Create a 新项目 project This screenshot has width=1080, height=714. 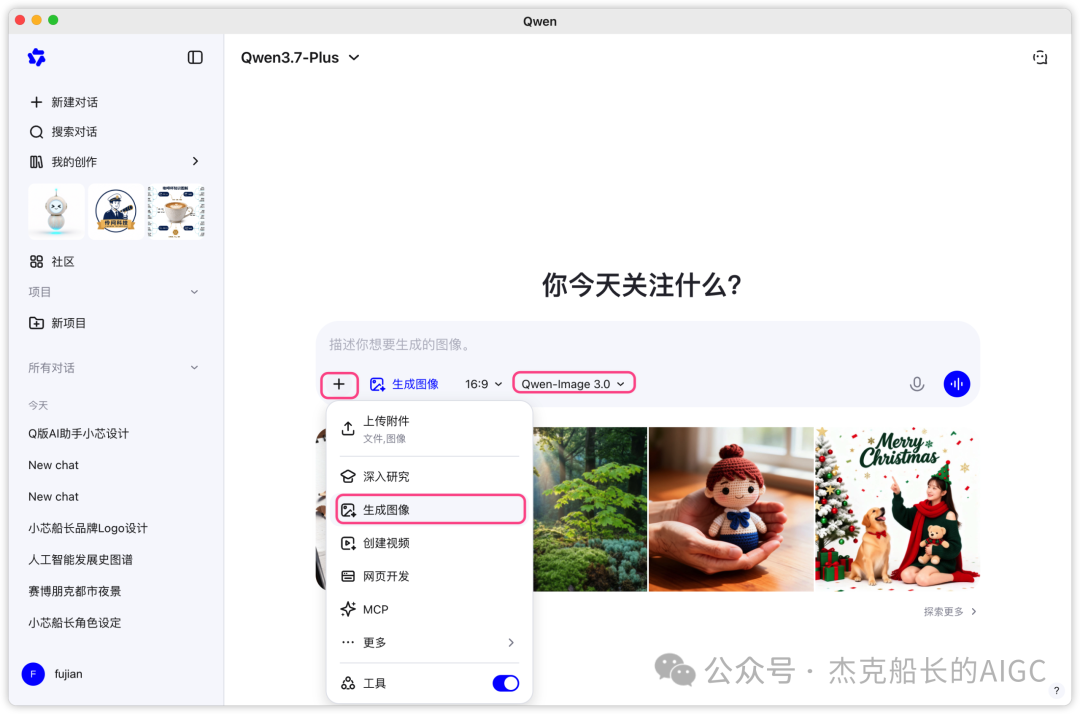(x=57, y=323)
